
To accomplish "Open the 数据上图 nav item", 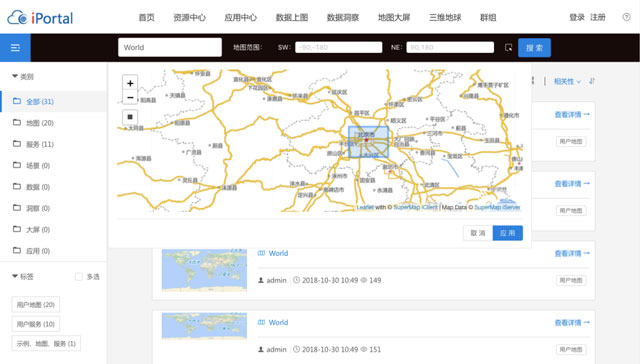I will 292,18.
